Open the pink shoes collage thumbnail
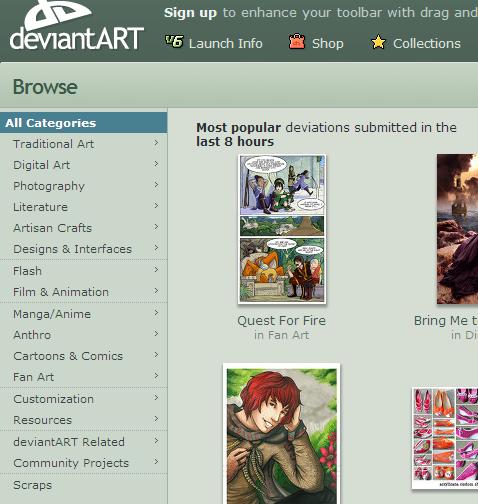This screenshot has width=478, height=504. pyautogui.click(x=445, y=438)
